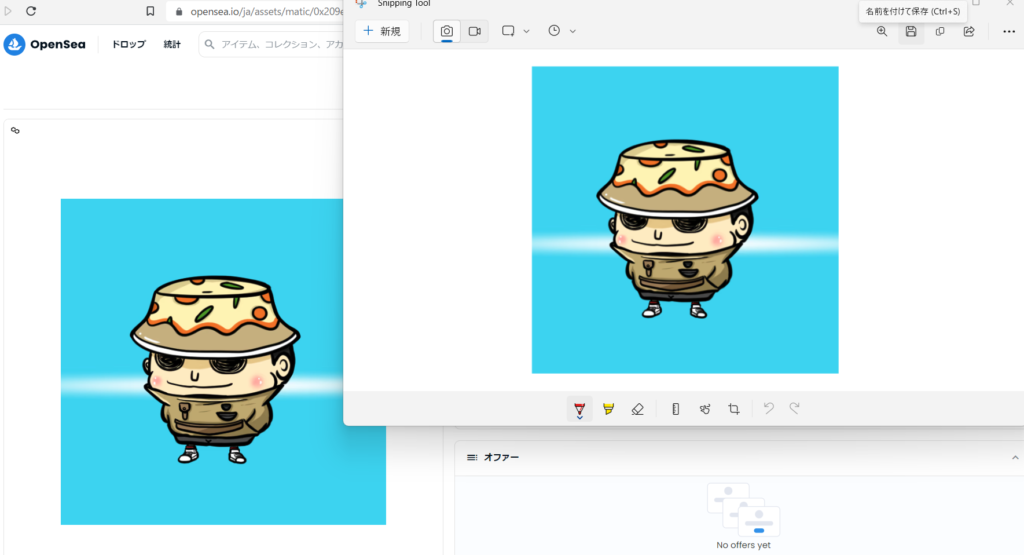Screen dimensions: 1024x555
Task: Click the captured pizza-hat character image in Snipping Tool
Action: (685, 220)
